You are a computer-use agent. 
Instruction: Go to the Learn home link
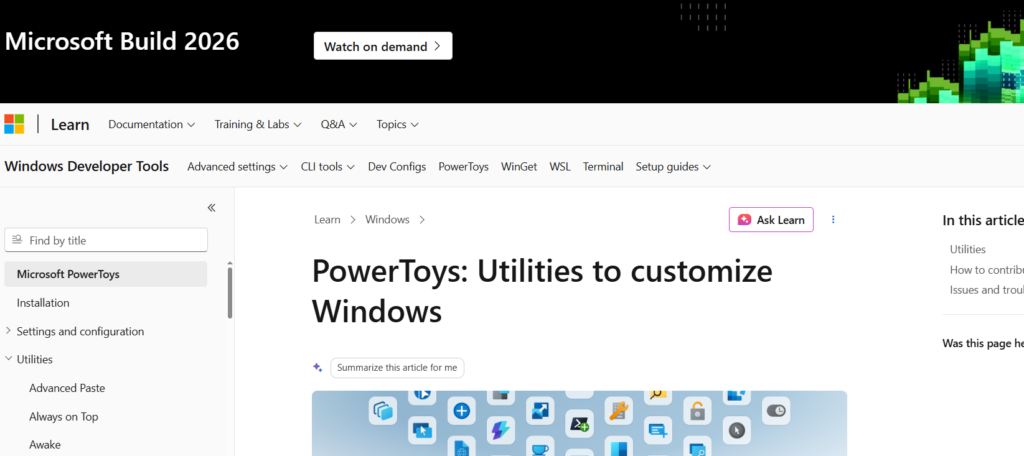coord(70,124)
